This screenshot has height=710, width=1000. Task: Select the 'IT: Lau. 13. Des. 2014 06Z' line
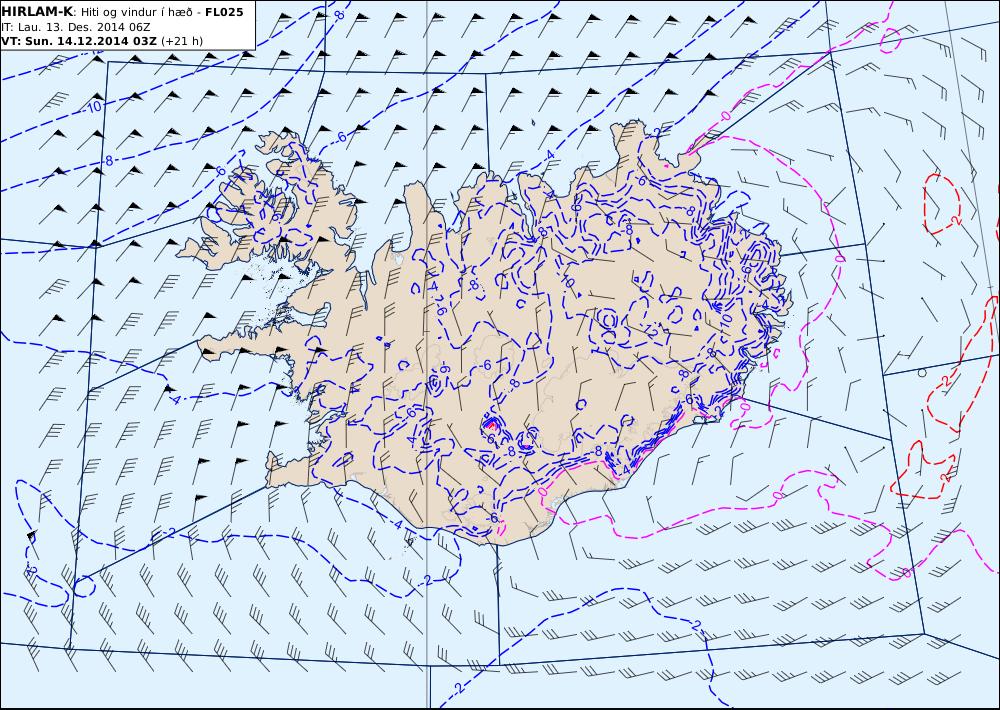(76, 27)
